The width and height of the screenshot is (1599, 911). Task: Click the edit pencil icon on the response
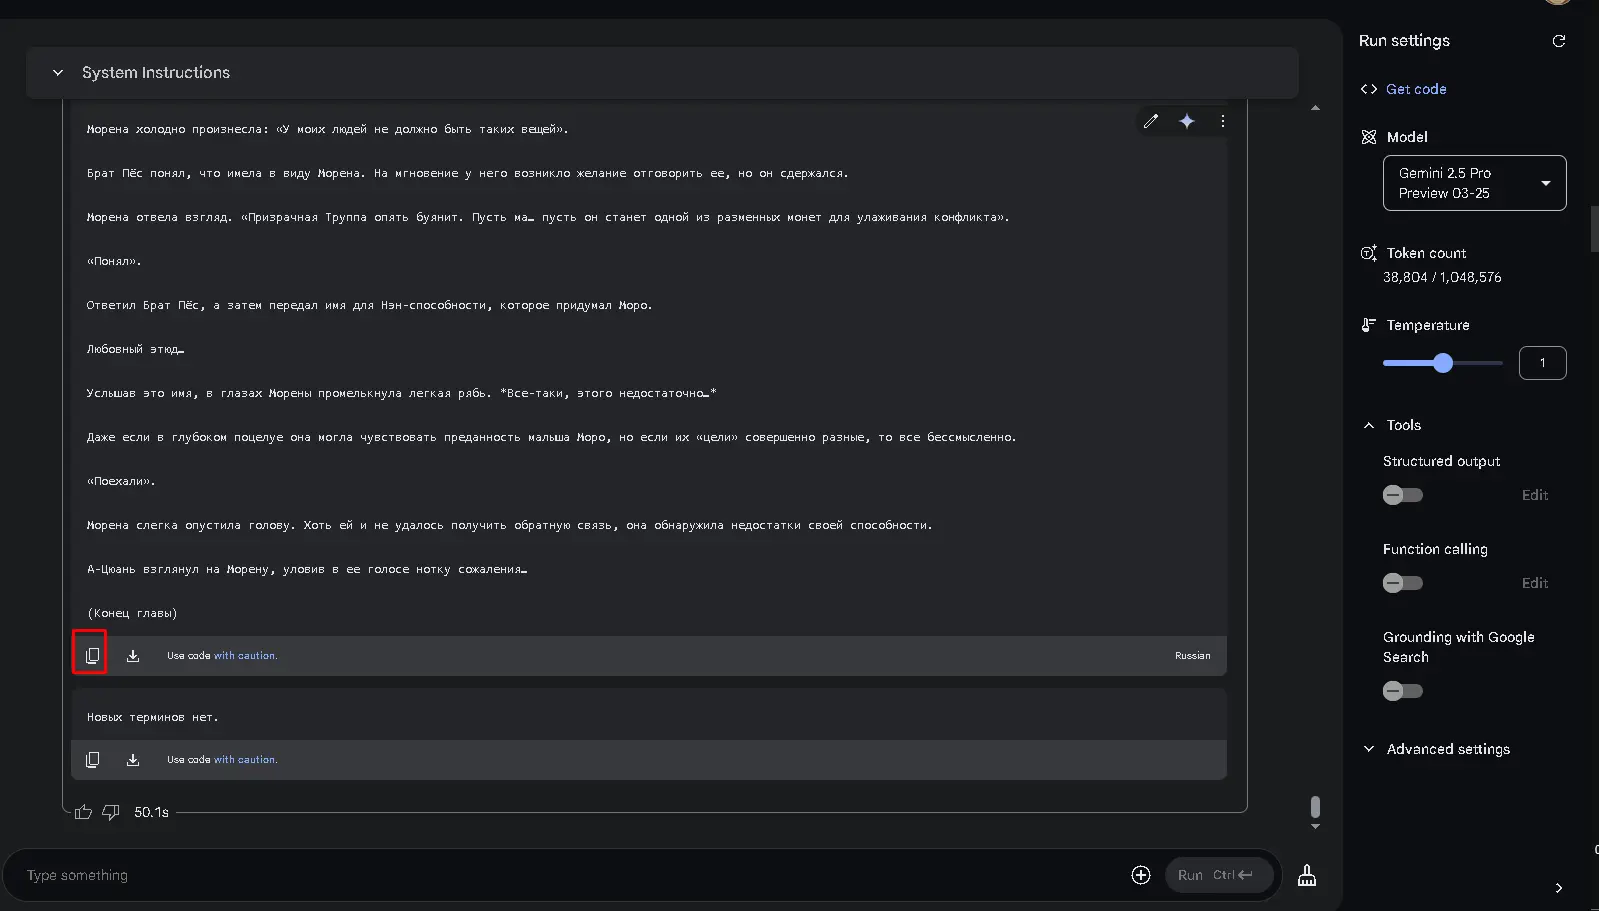pyautogui.click(x=1151, y=121)
